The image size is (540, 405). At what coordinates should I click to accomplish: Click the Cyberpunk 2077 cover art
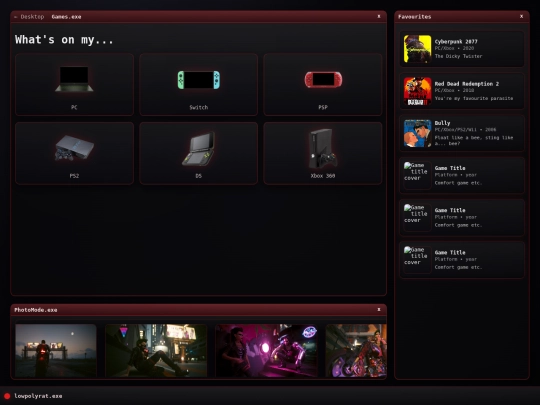click(x=417, y=49)
